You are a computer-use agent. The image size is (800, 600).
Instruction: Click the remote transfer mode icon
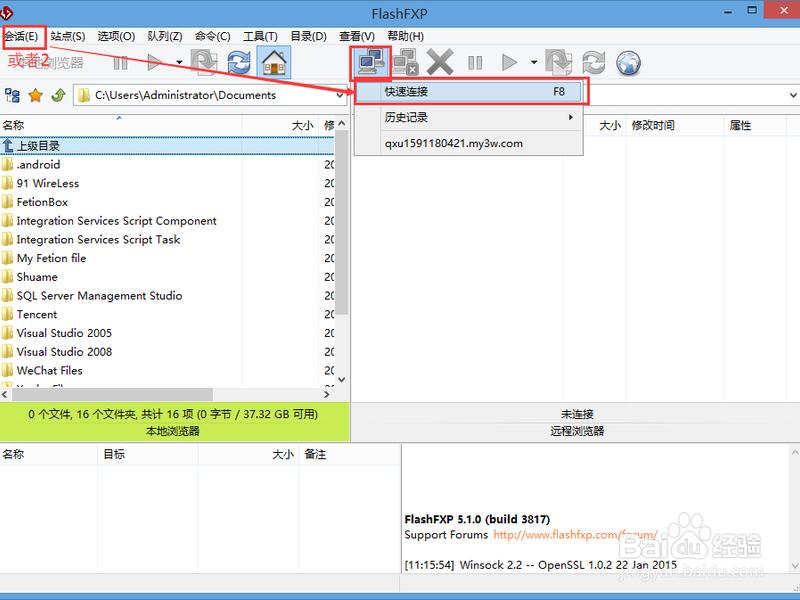tap(559, 63)
